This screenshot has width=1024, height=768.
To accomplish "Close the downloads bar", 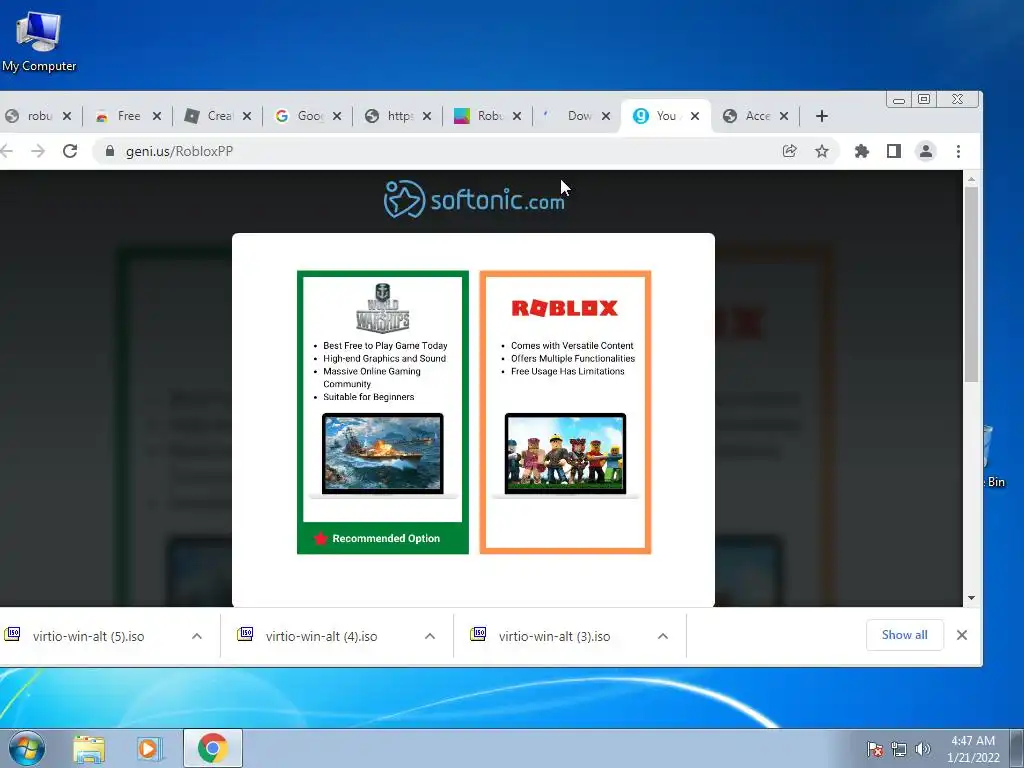I will [961, 635].
